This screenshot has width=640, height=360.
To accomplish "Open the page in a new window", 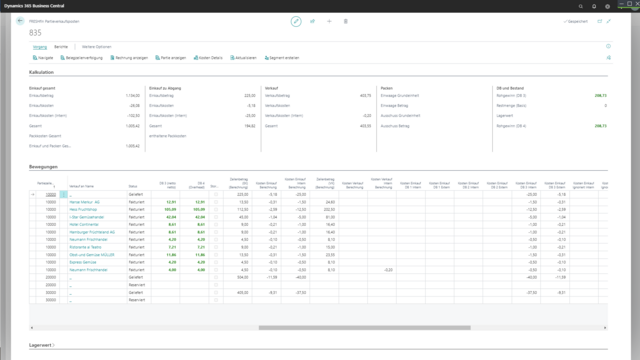I will click(600, 21).
